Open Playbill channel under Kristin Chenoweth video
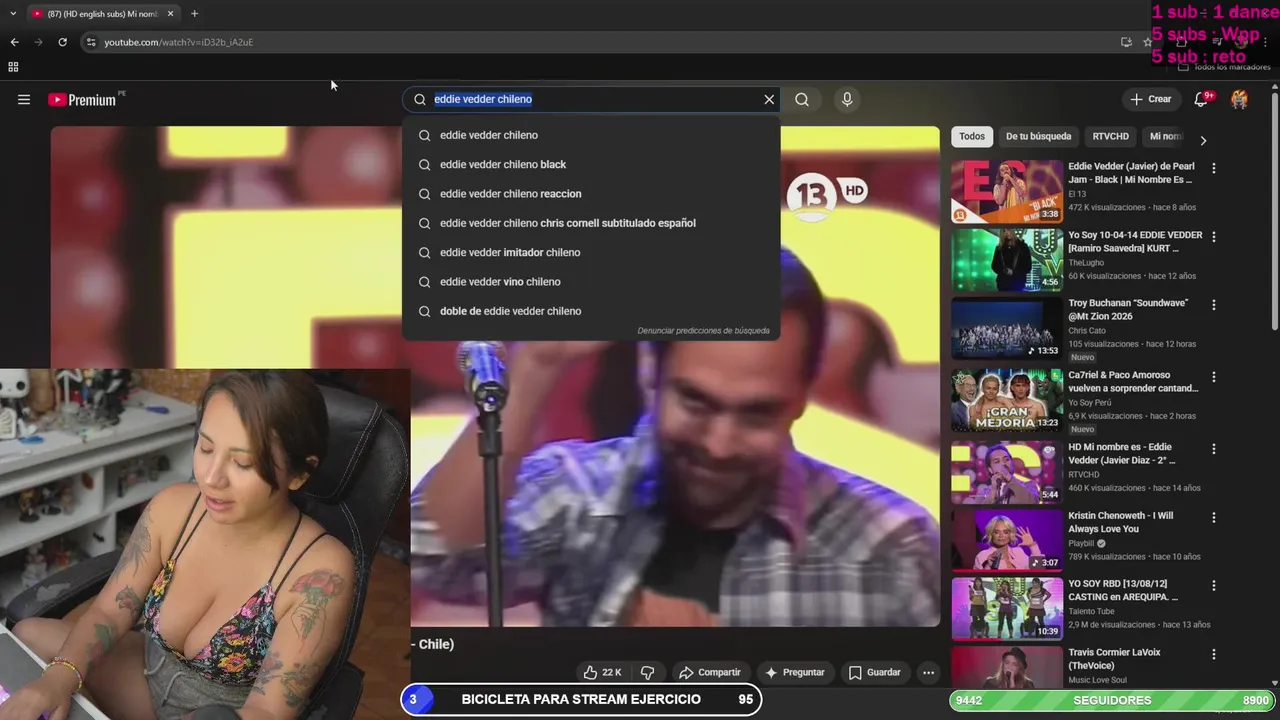Viewport: 1280px width, 720px height. (1081, 543)
